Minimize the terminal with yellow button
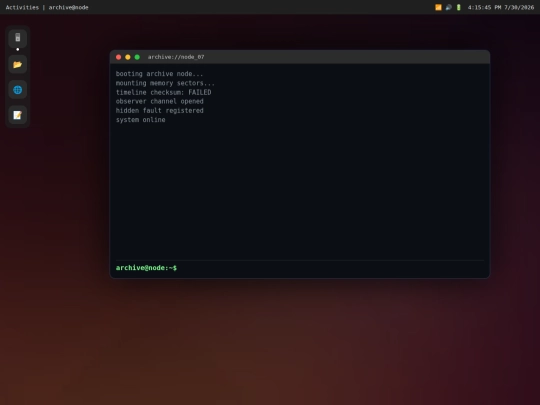 click(128, 57)
